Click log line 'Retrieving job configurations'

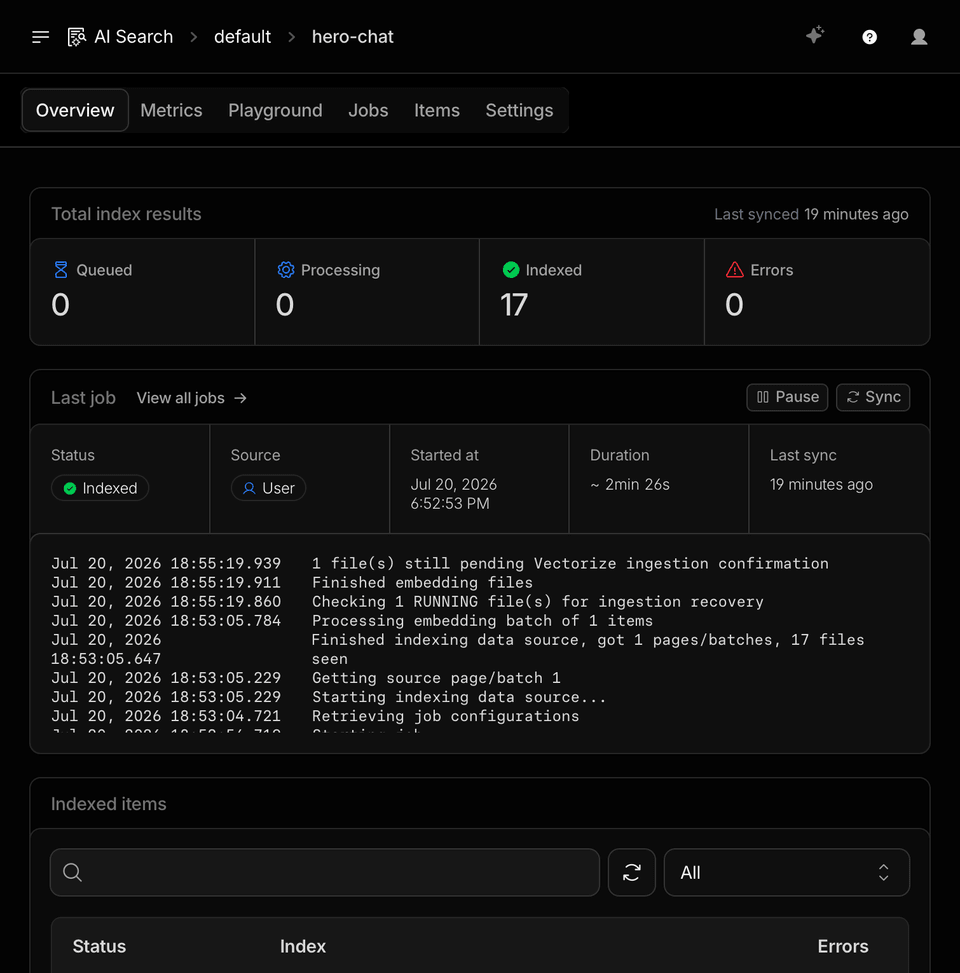(445, 716)
